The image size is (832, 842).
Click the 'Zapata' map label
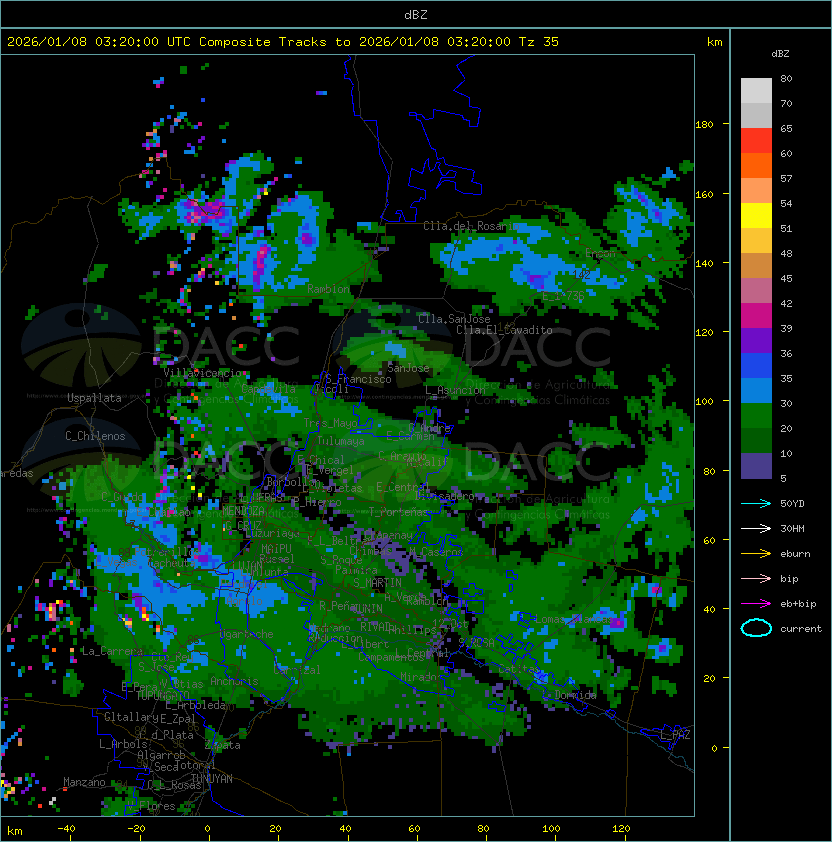tap(223, 745)
